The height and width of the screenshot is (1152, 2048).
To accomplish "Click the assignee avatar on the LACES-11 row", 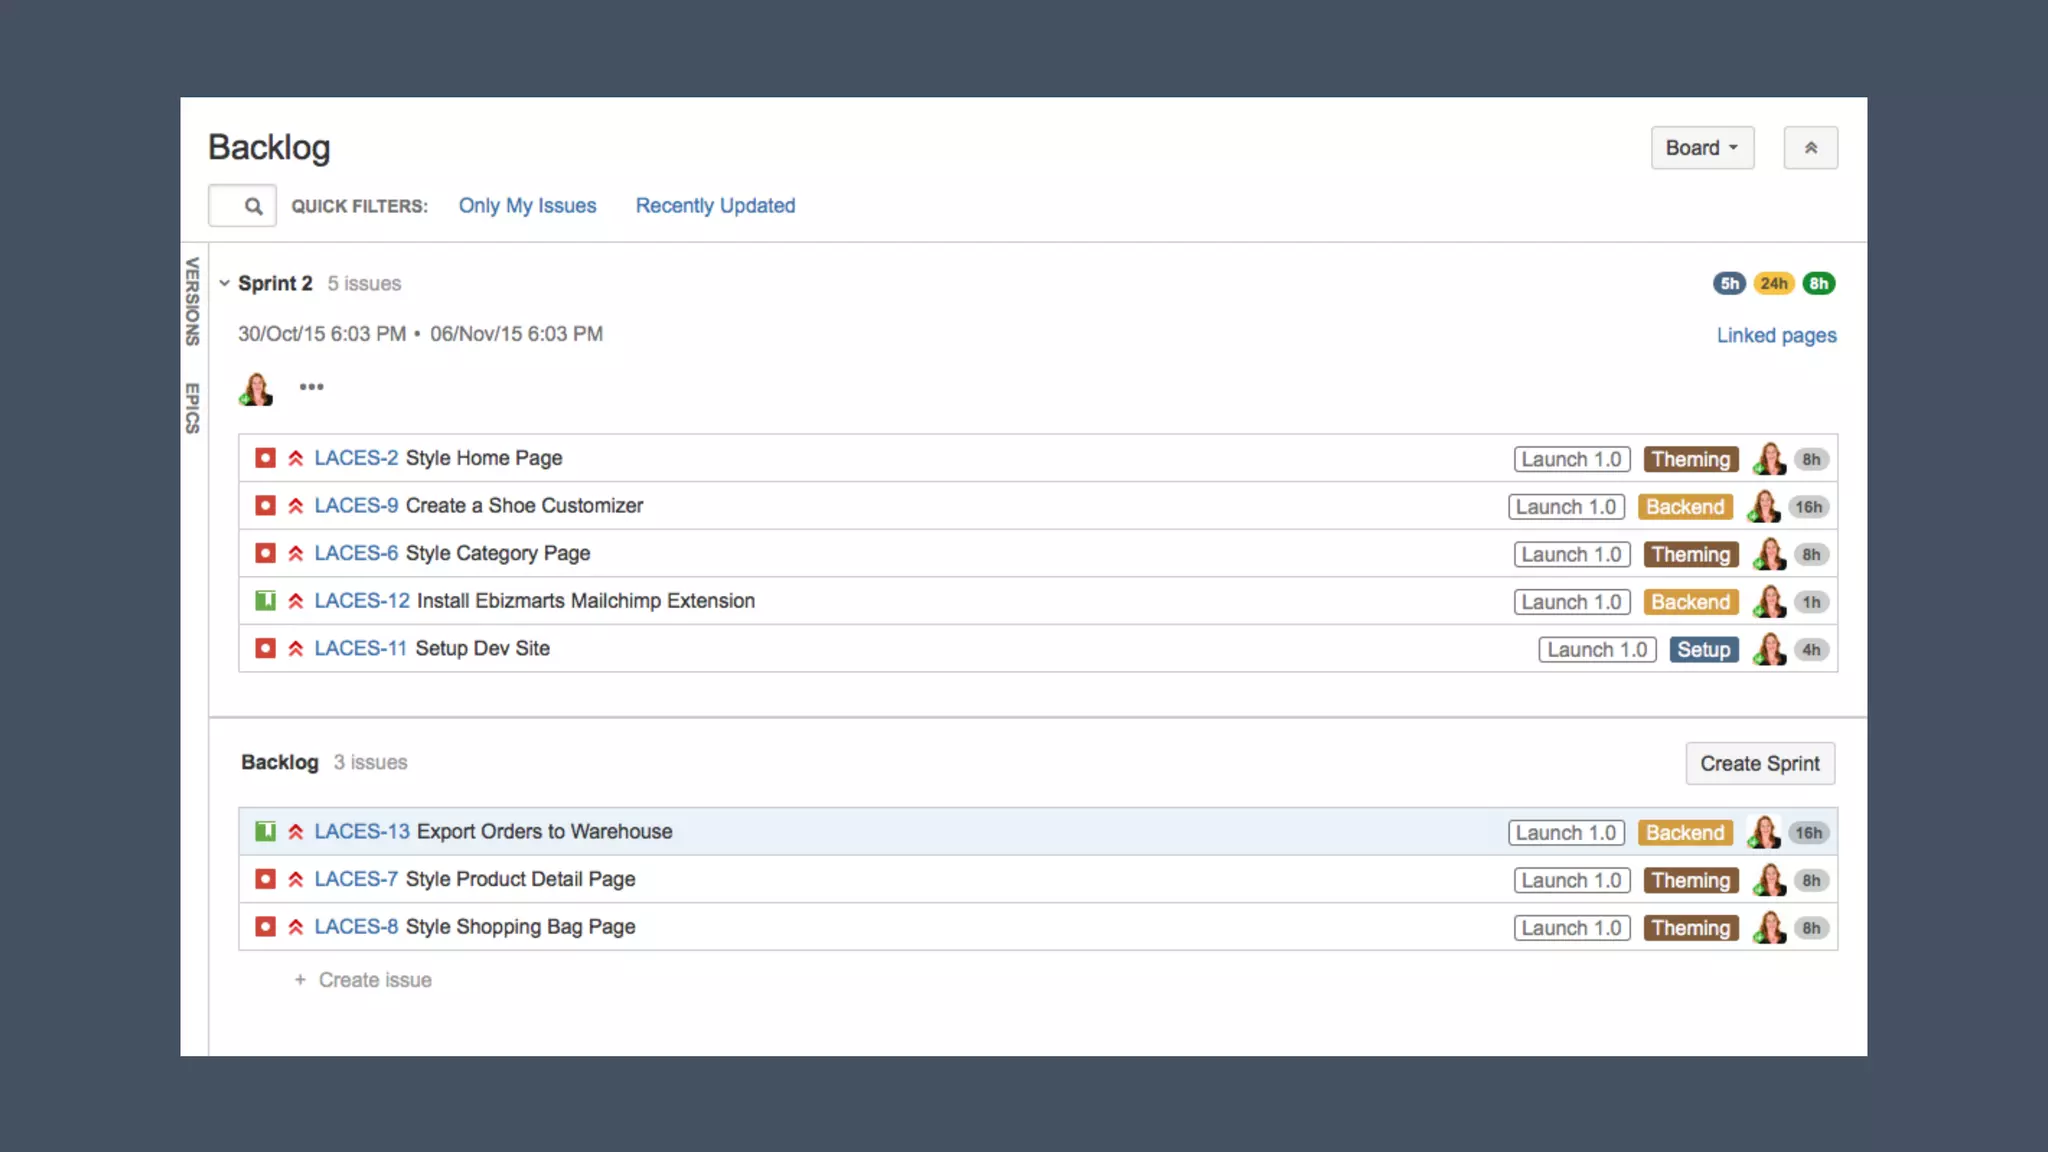I will click(x=1769, y=649).
